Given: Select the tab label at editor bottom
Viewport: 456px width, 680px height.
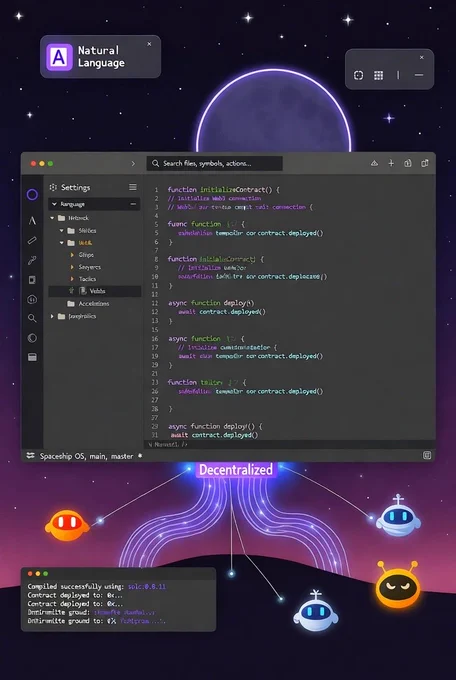Looking at the screenshot, I should tap(168, 445).
